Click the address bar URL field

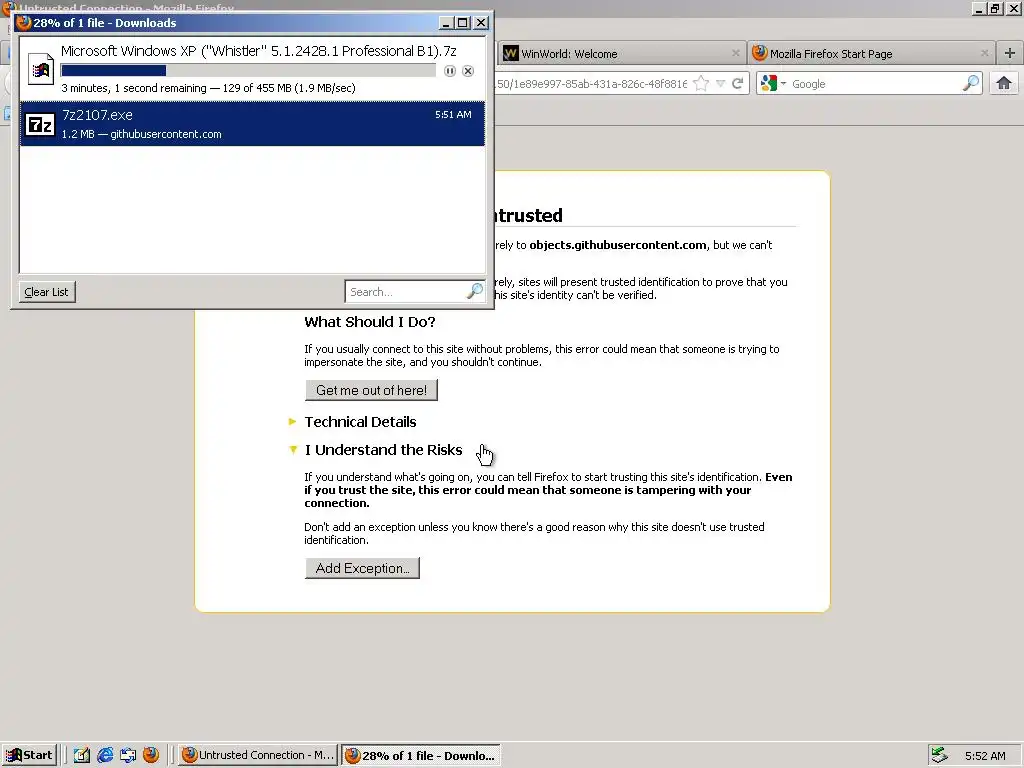point(591,84)
